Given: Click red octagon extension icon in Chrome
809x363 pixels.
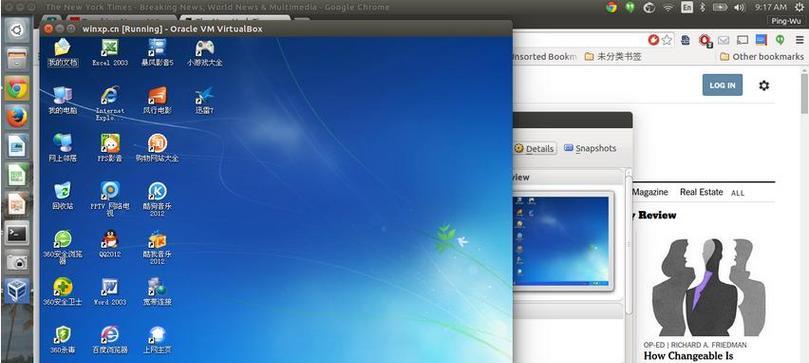Looking at the screenshot, I should (x=705, y=40).
